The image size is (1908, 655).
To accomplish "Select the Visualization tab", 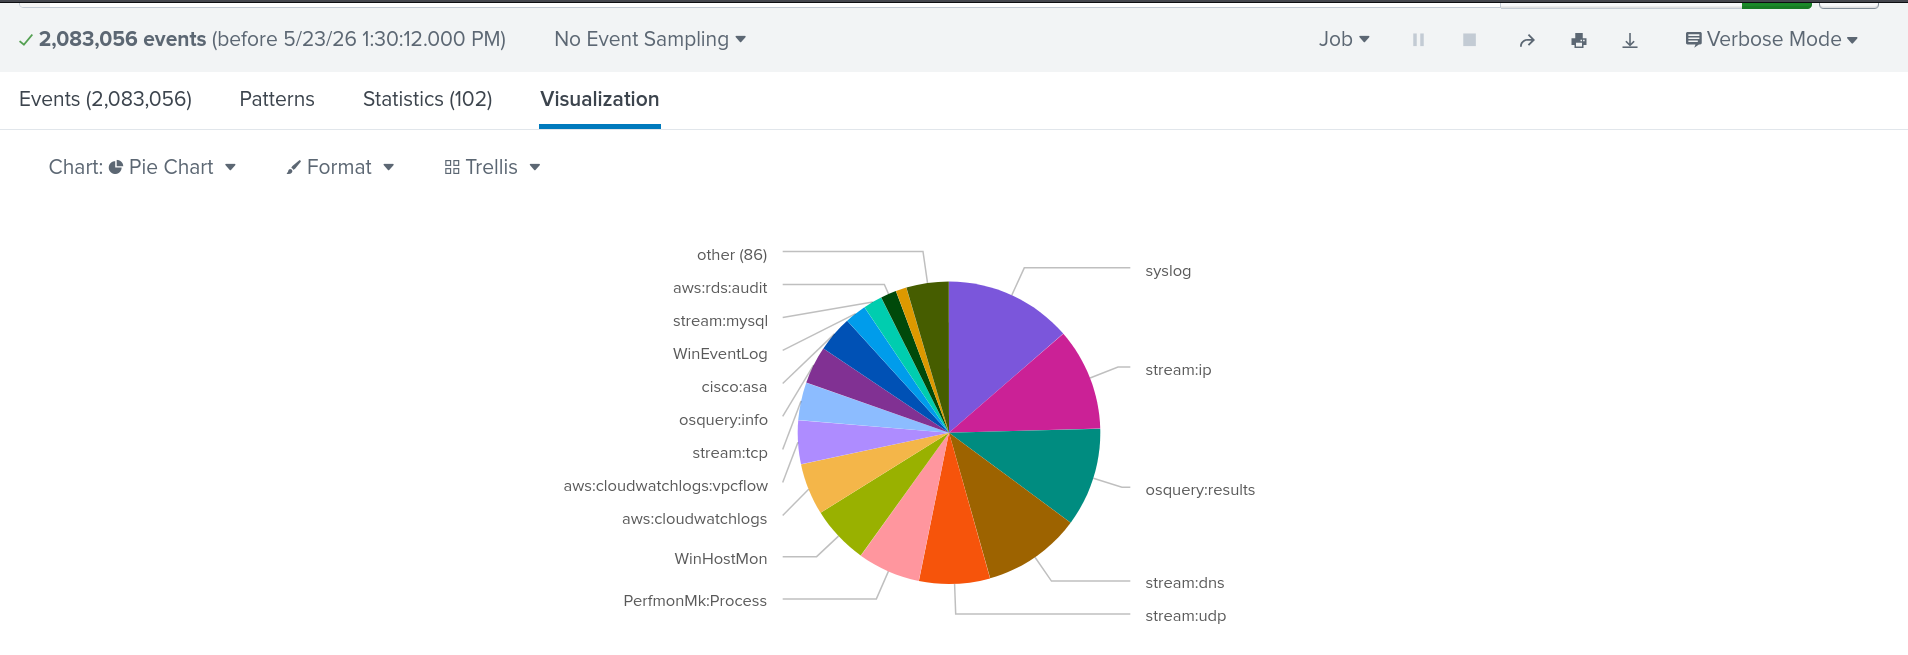I will [600, 99].
